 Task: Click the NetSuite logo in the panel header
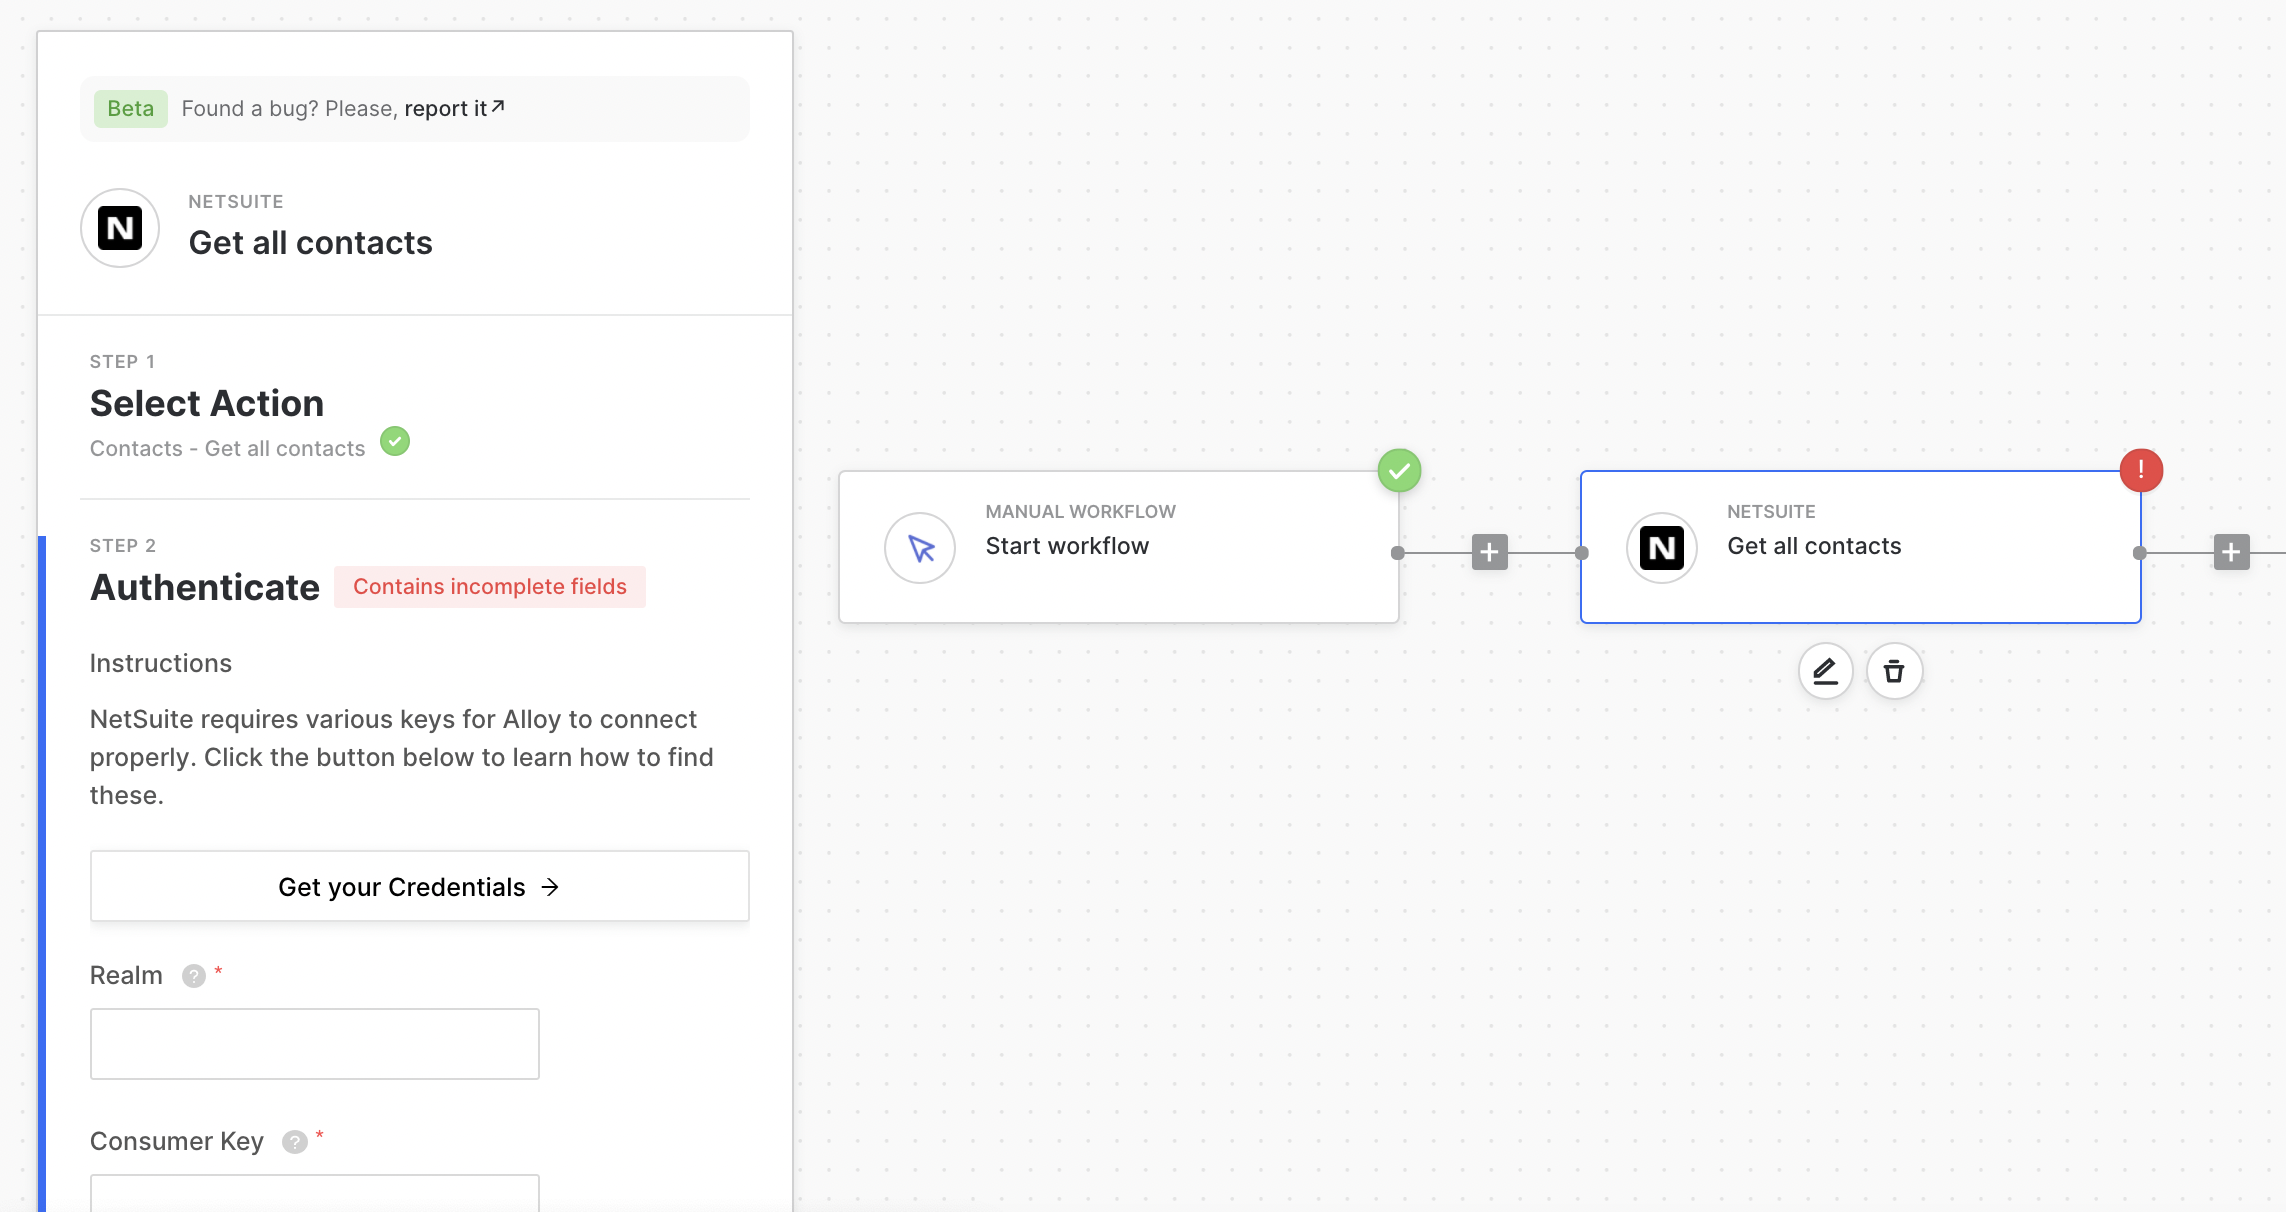[120, 228]
